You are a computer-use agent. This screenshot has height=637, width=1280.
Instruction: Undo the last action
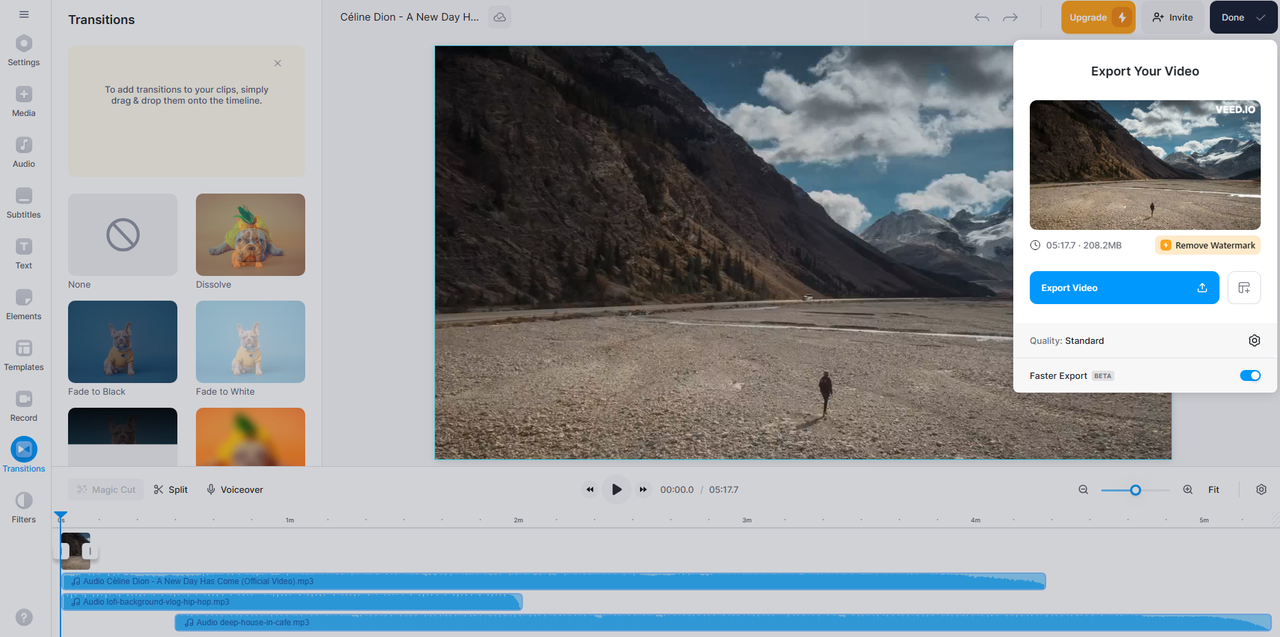pyautogui.click(x=982, y=17)
